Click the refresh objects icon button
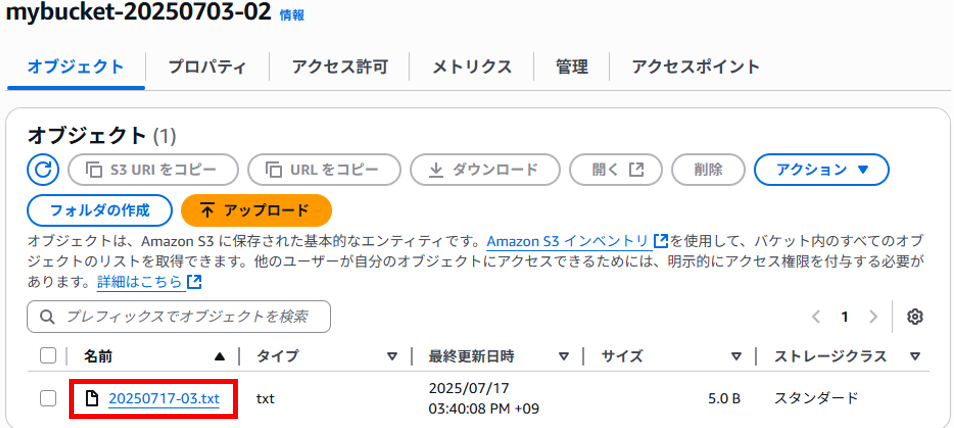Screen dimensions: 954x428 [x=43, y=169]
